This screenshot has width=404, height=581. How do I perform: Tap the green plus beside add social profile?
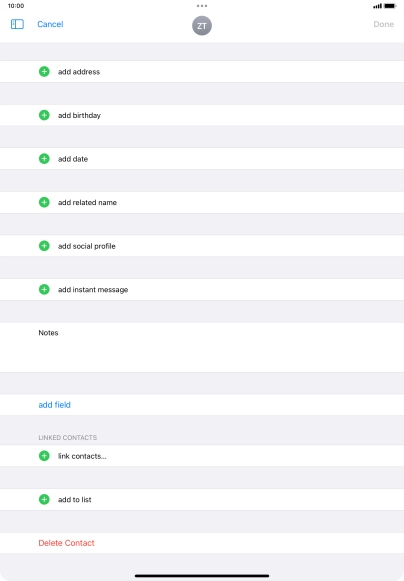click(44, 246)
